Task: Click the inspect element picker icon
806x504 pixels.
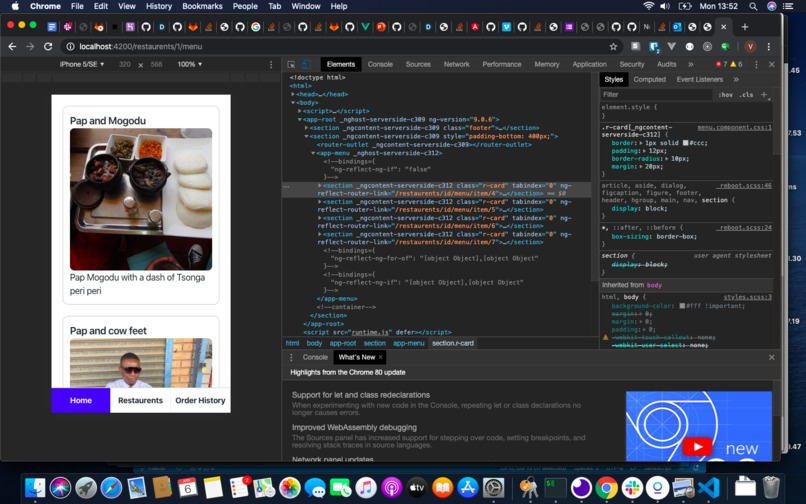Action: (x=291, y=64)
